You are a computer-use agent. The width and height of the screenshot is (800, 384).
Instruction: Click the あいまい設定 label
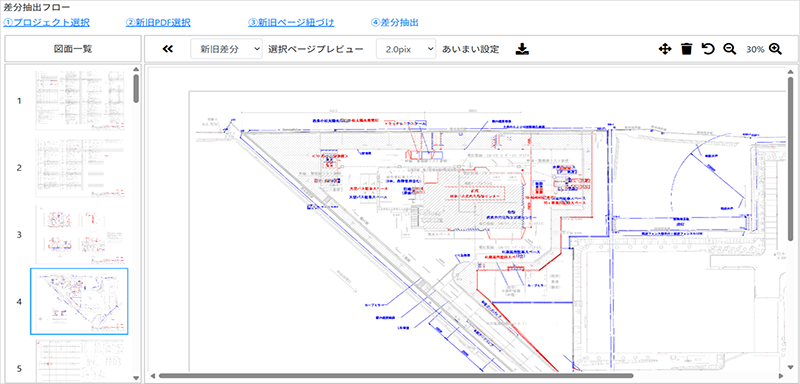pos(470,49)
